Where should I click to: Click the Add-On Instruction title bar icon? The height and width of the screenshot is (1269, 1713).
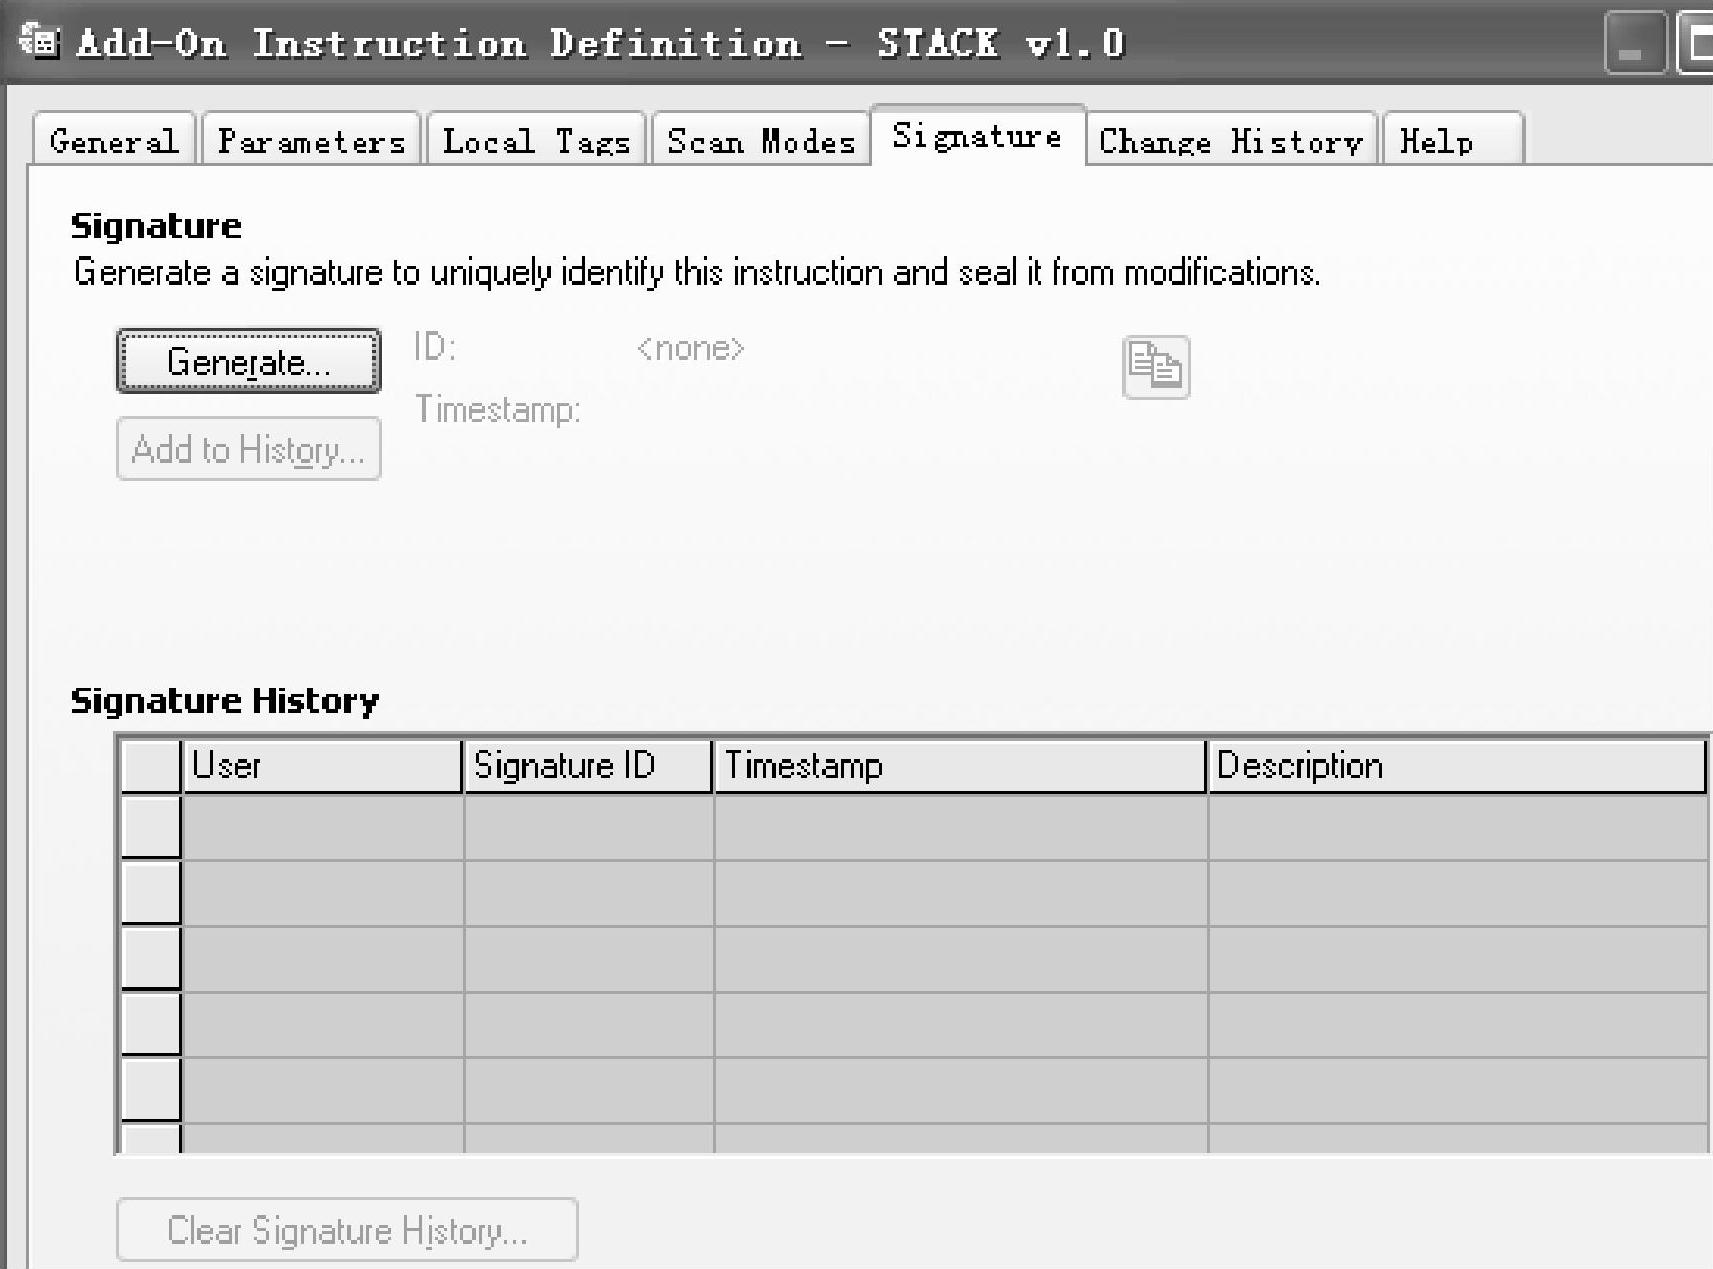(x=40, y=42)
